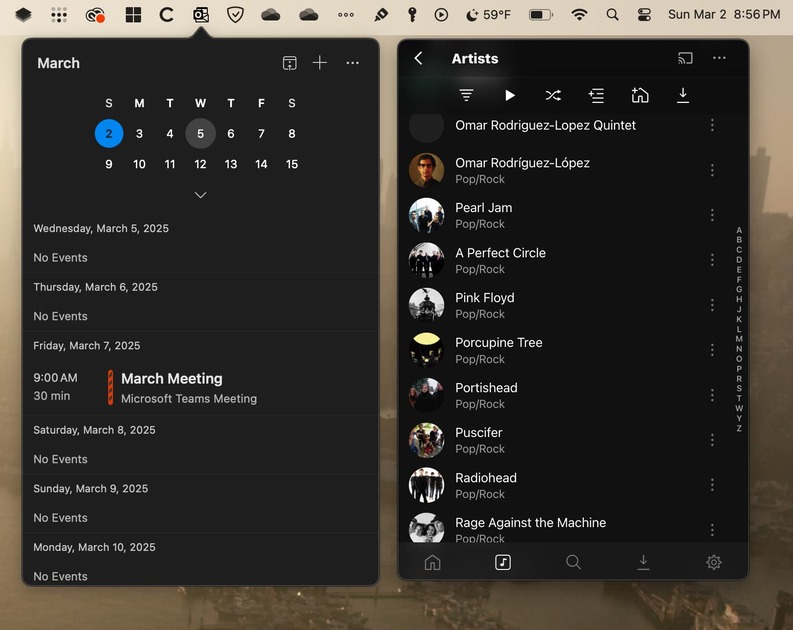Jump to letter A in alphabet index
The height and width of the screenshot is (630, 793).
739,230
